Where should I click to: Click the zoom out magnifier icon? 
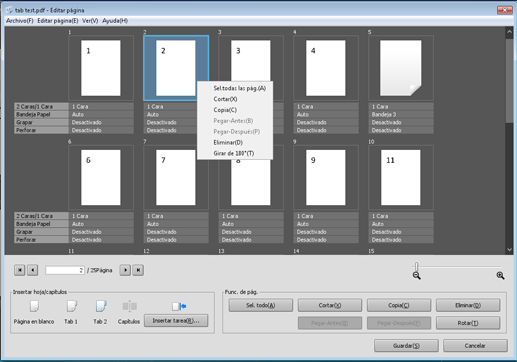[x=417, y=275]
